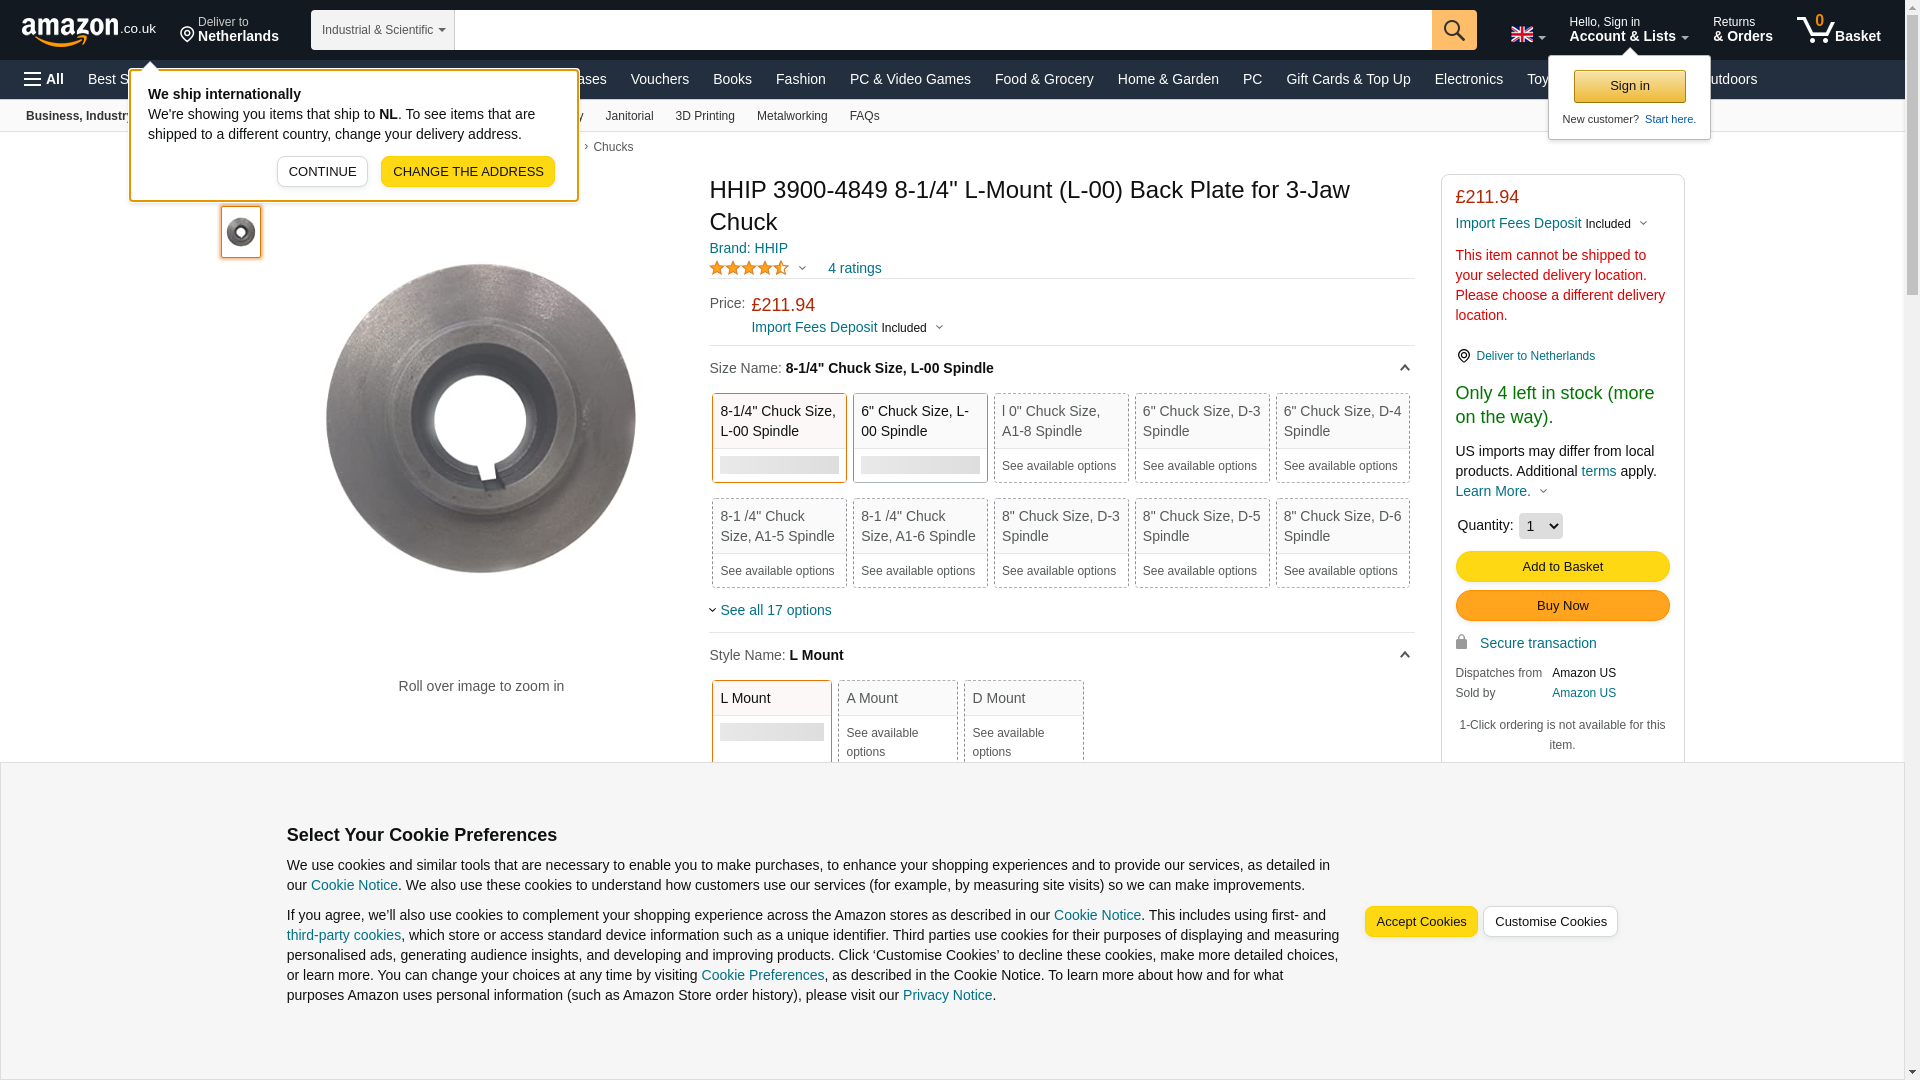
Task: Open the Metalworking sub-navigation item
Action: [x=791, y=116]
